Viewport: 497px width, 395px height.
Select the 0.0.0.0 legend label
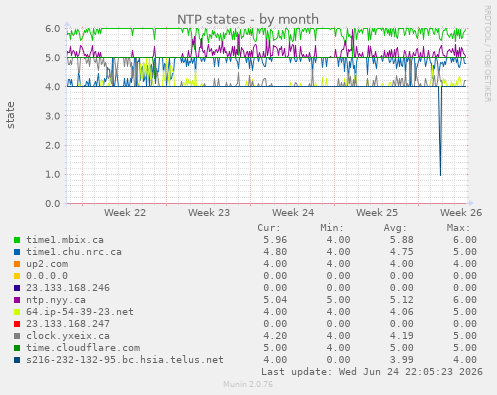coord(47,276)
